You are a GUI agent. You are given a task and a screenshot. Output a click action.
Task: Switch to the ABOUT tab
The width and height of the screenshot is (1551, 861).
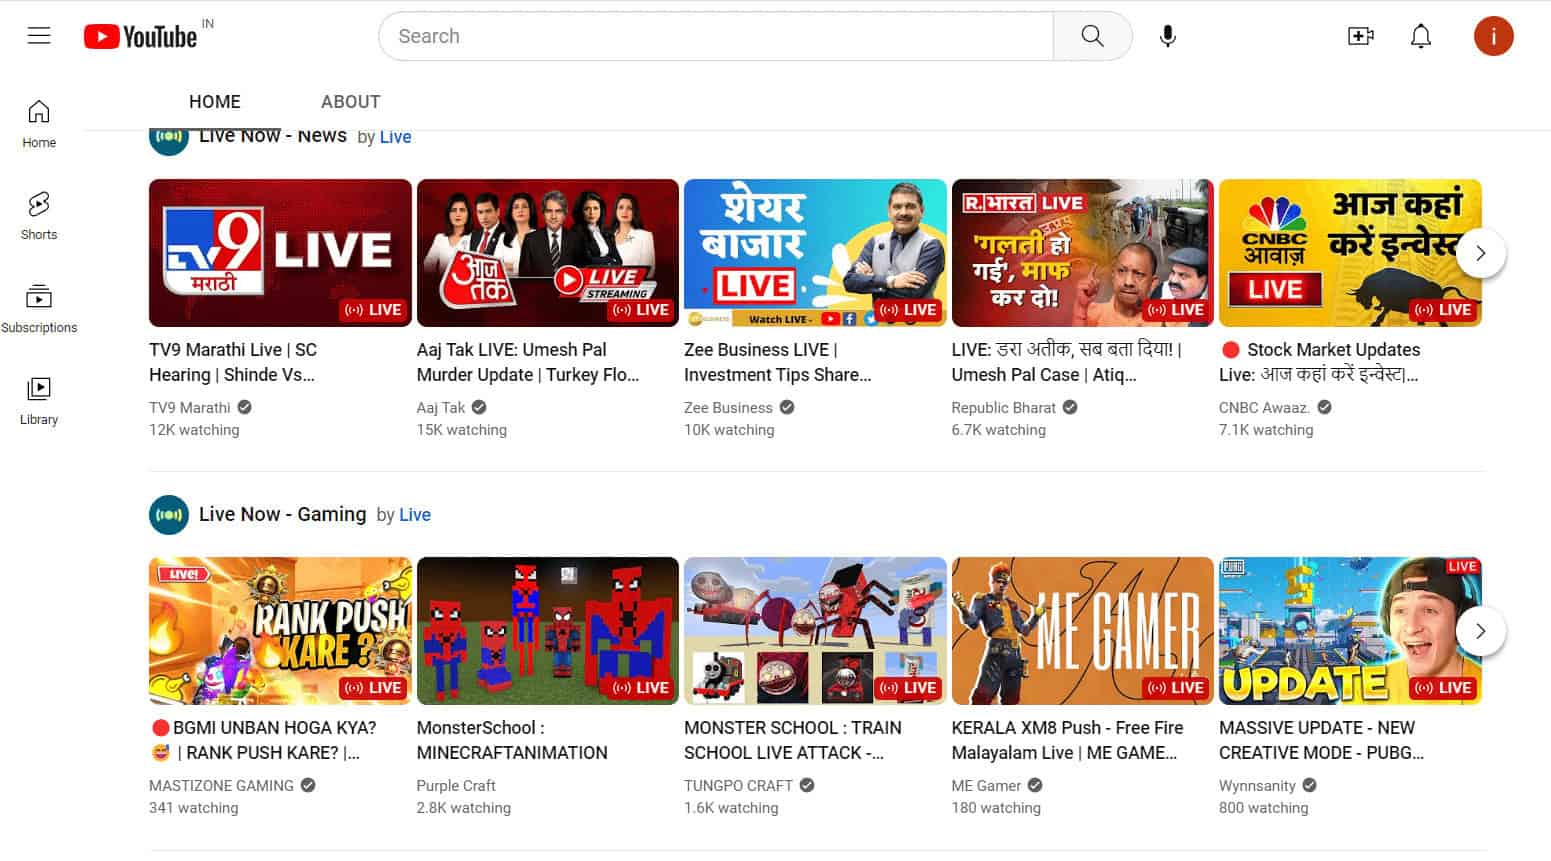point(350,101)
